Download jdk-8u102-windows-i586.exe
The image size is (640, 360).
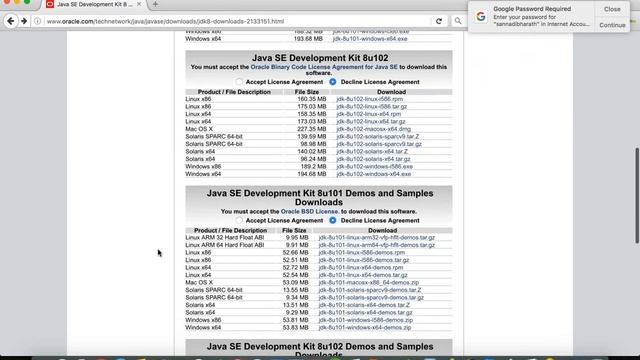pyautogui.click(x=374, y=166)
